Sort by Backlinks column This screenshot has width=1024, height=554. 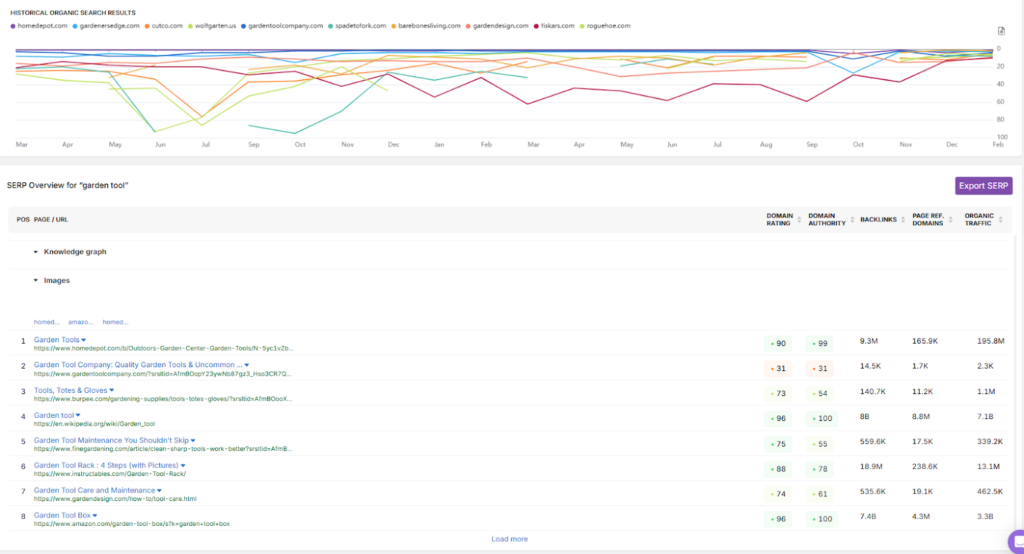click(x=882, y=220)
